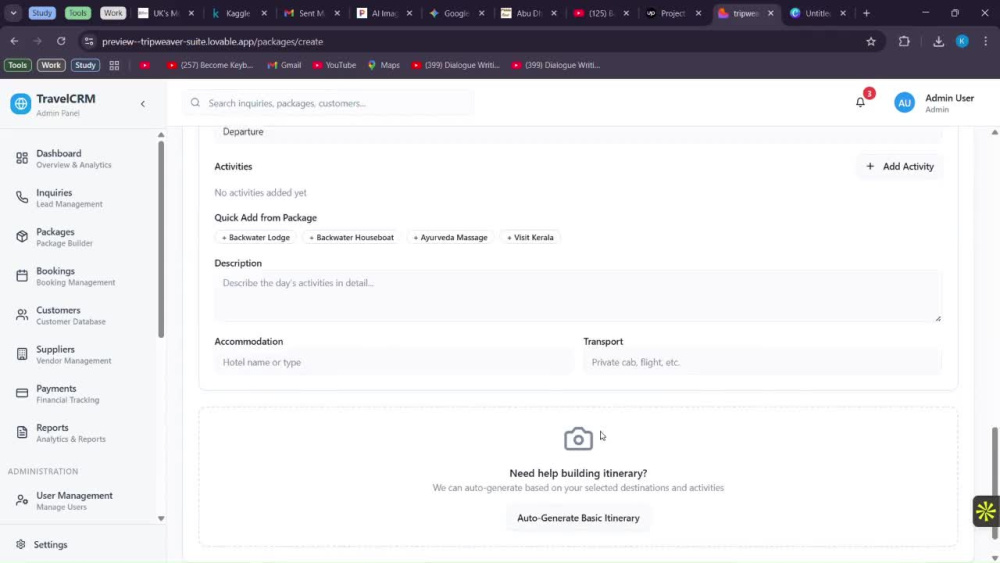This screenshot has width=1000, height=563.
Task: Switch to the Kaggle browser tab
Action: [239, 13]
